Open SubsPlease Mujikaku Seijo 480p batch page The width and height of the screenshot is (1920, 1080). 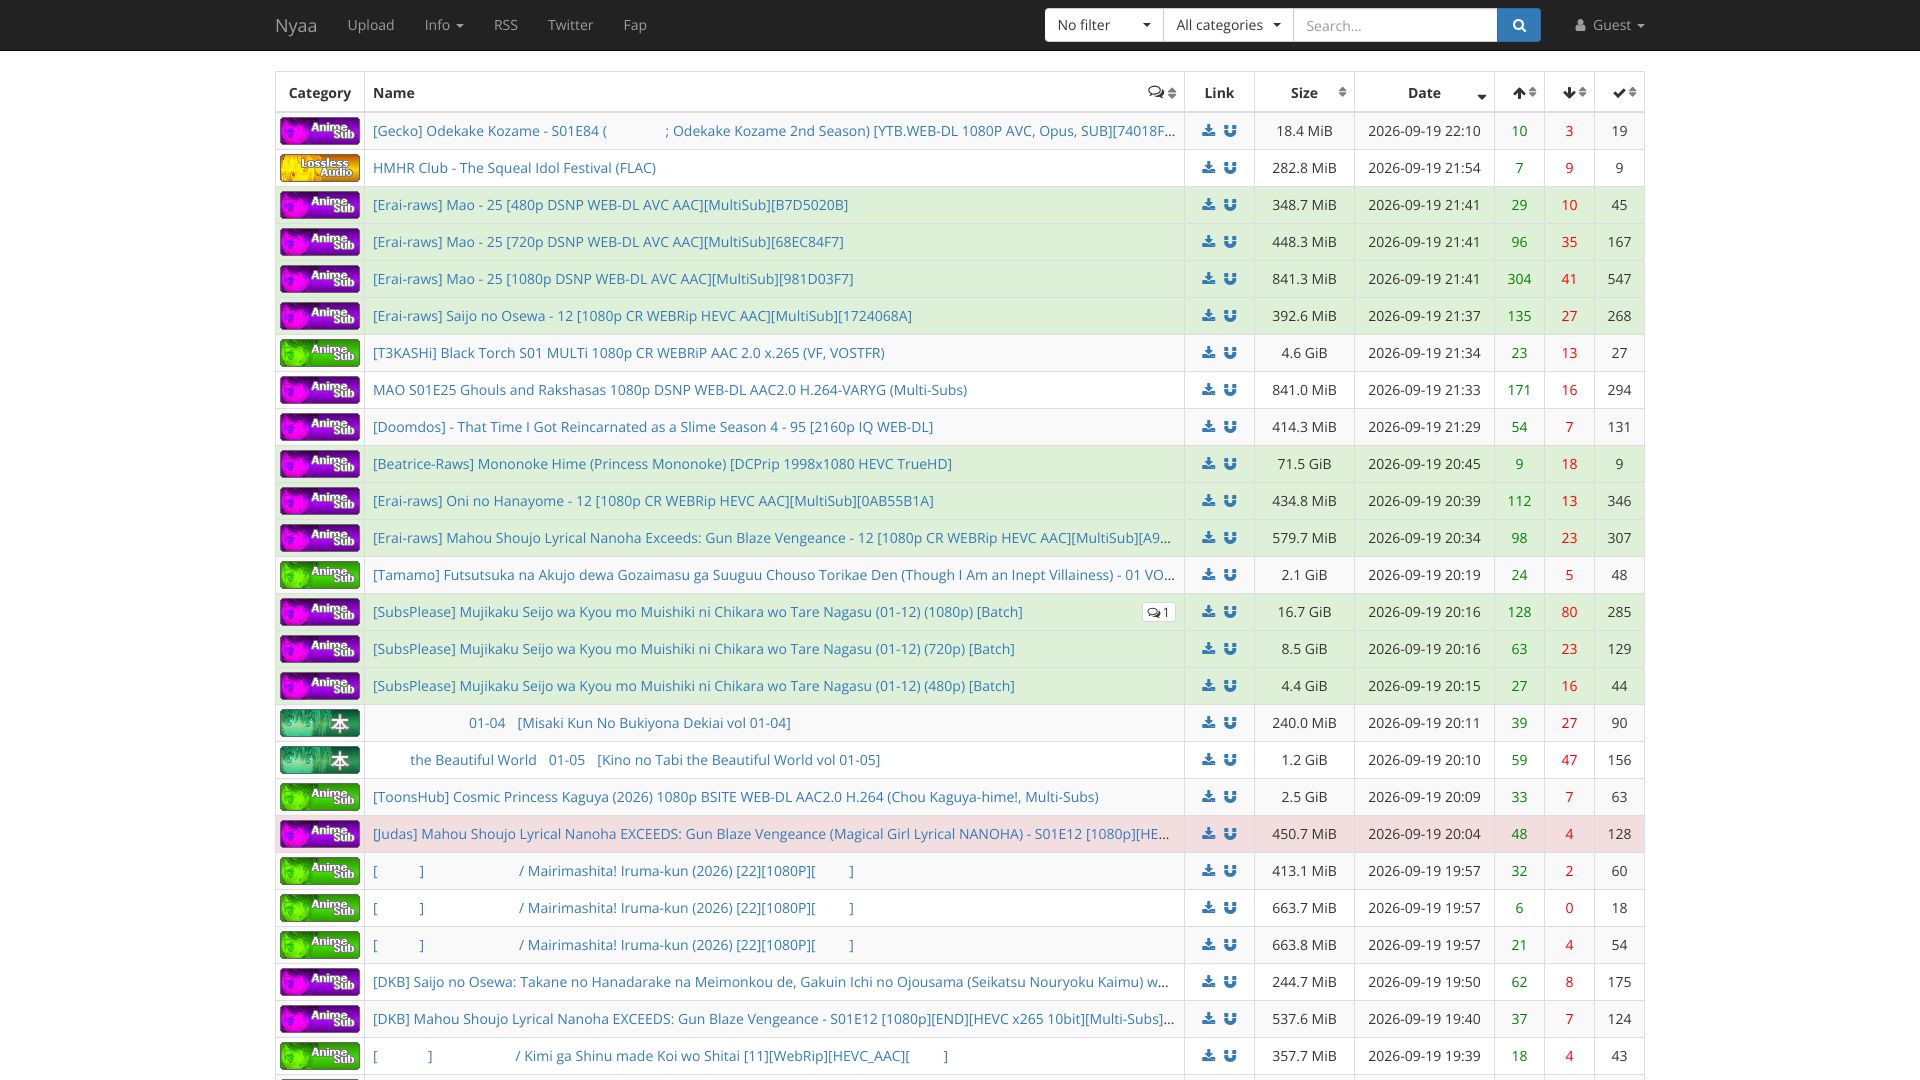(694, 686)
